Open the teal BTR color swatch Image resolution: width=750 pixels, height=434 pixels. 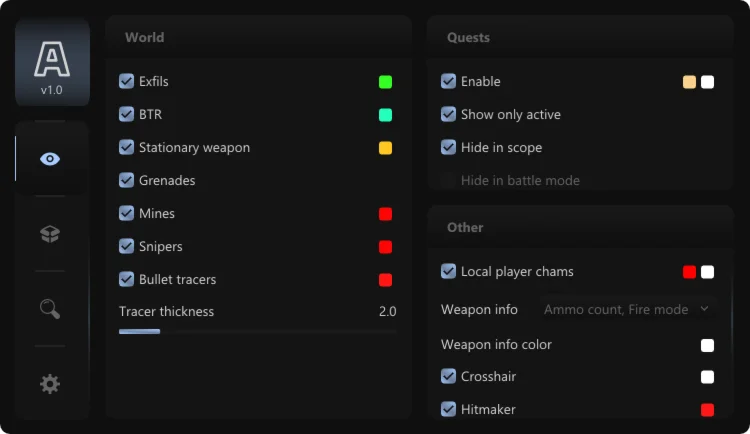(x=385, y=115)
